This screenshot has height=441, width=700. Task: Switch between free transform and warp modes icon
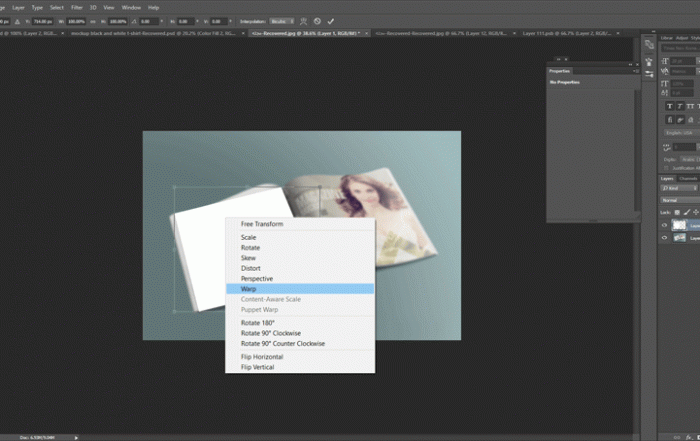click(304, 21)
